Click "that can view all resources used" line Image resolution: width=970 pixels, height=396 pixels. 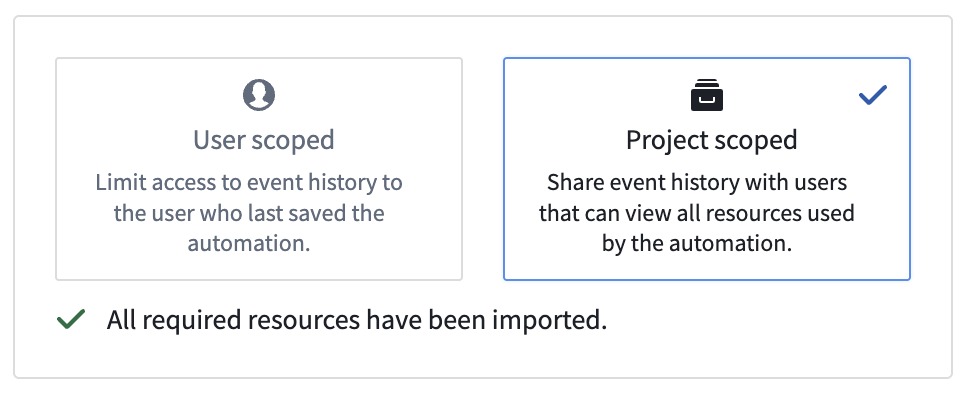[x=697, y=213]
